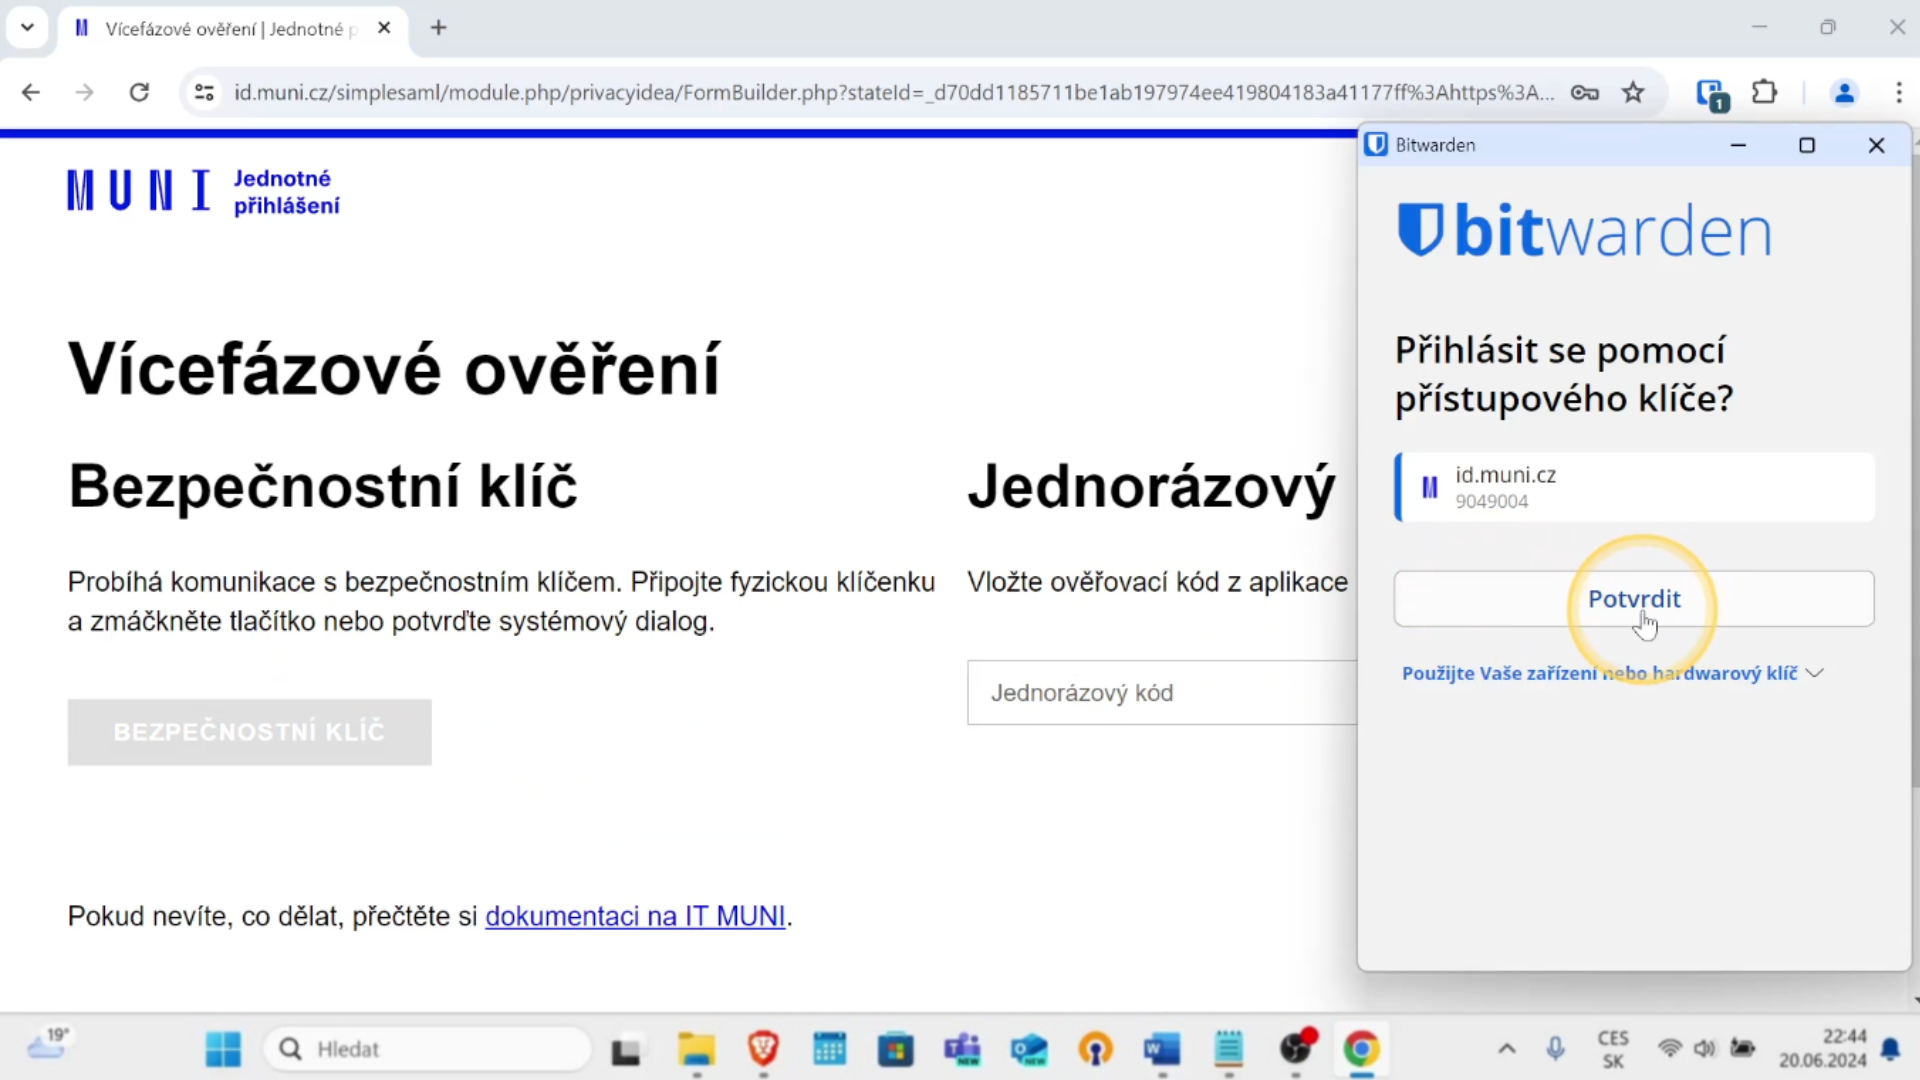This screenshot has width=1920, height=1080.
Task: Click the Potvrdit button in Bitwarden
Action: pos(1634,599)
